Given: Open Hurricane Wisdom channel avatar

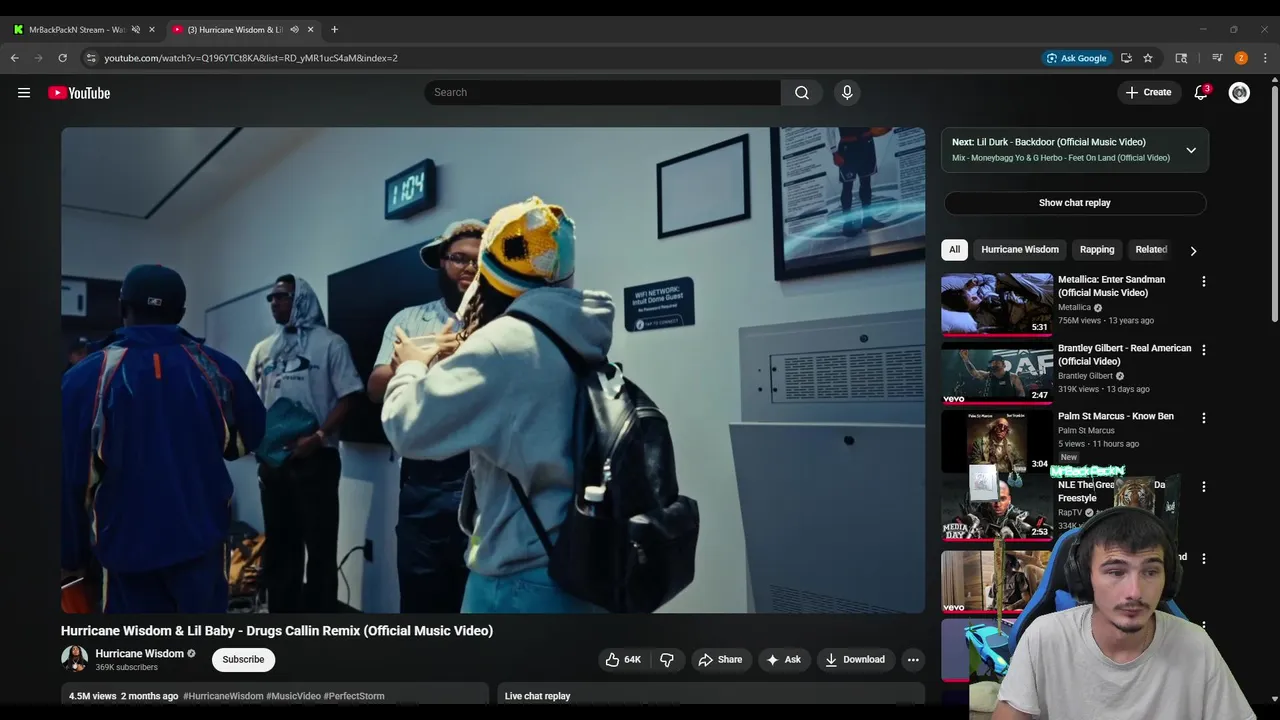Looking at the screenshot, I should coord(74,659).
